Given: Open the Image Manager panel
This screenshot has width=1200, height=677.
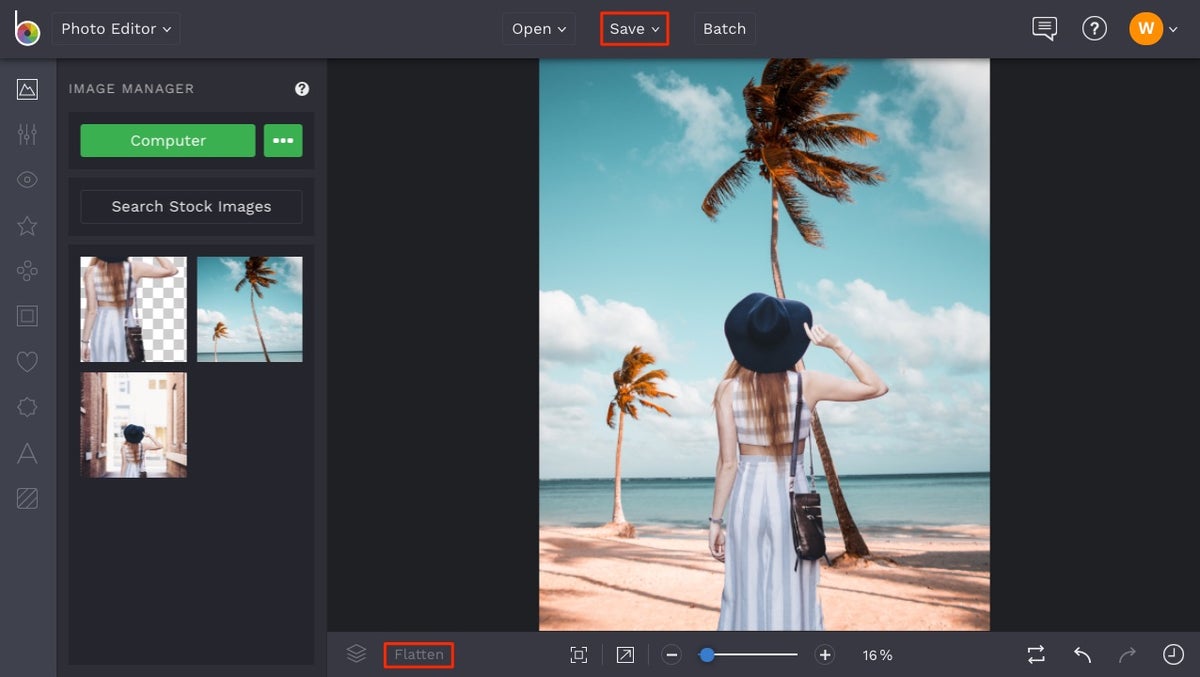Looking at the screenshot, I should [27, 88].
